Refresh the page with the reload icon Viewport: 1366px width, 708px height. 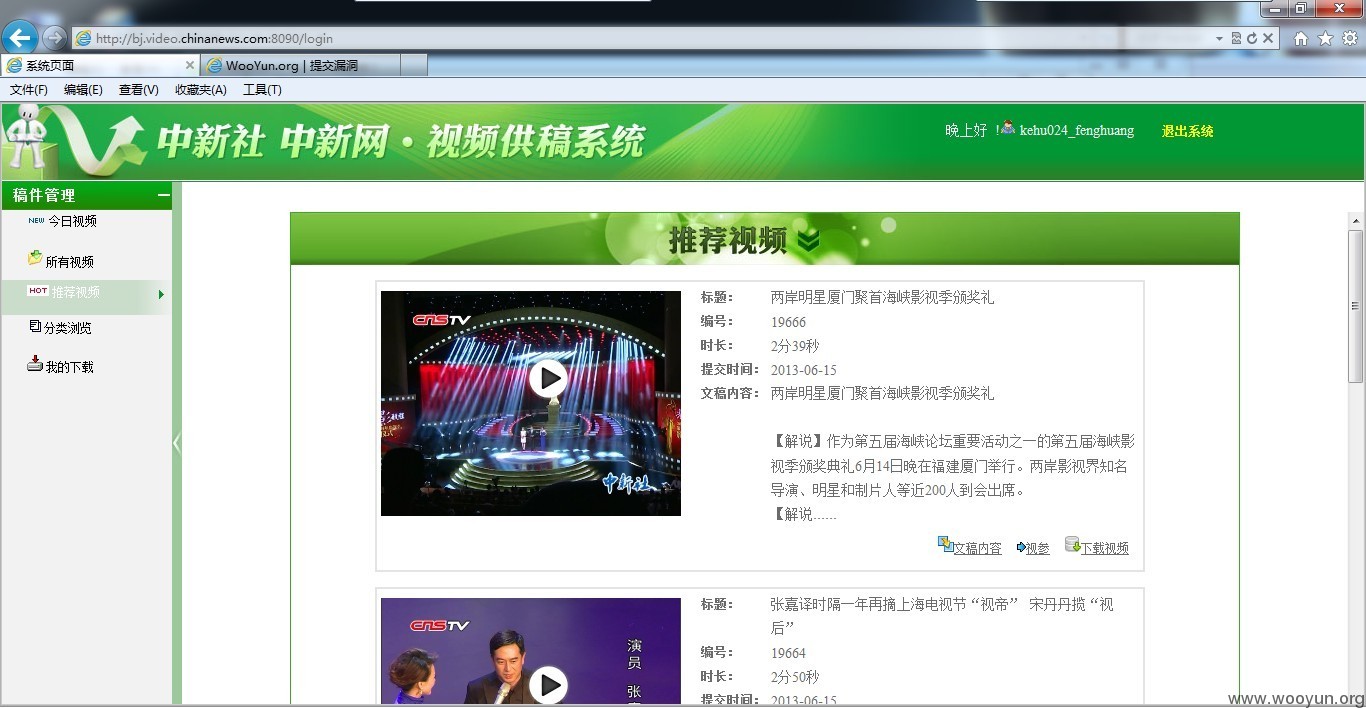pos(1251,38)
